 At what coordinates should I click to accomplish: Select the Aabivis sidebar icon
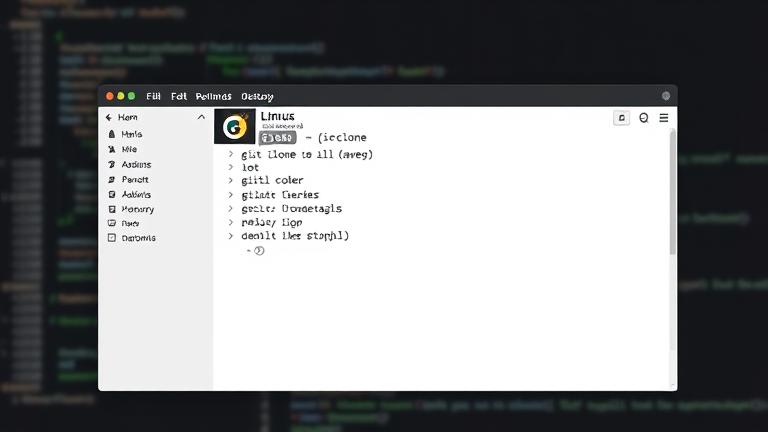coord(112,194)
